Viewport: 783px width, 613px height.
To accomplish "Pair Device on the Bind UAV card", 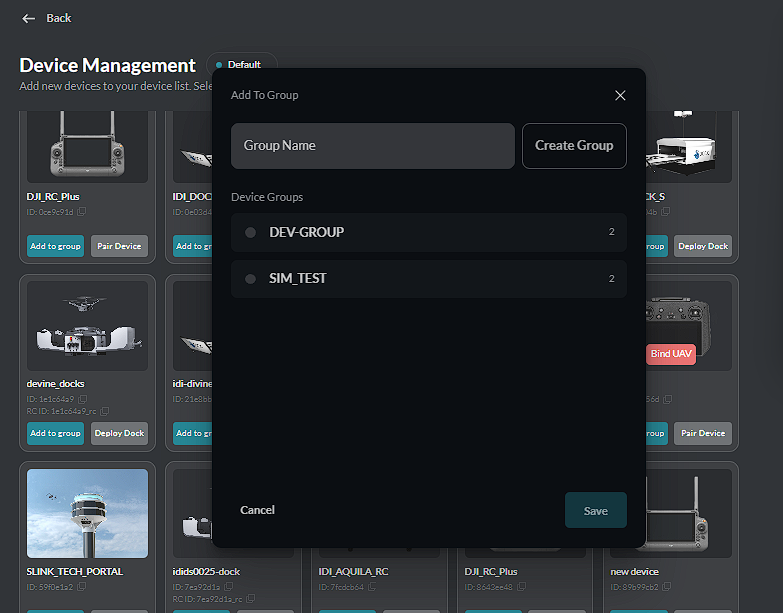I will 703,433.
